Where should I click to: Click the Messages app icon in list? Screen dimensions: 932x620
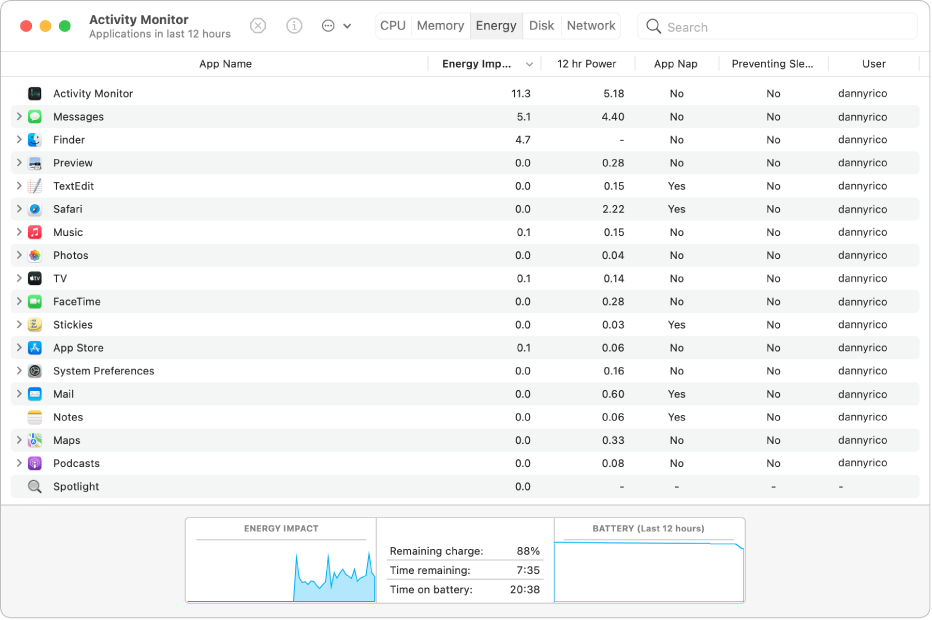tap(35, 117)
